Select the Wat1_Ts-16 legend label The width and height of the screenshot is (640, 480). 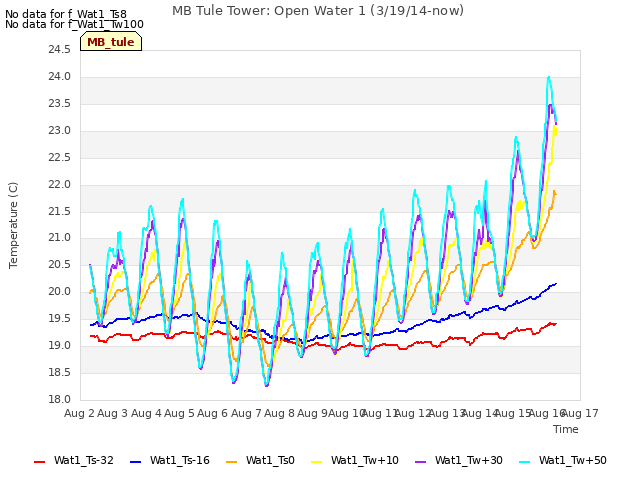click(x=180, y=460)
